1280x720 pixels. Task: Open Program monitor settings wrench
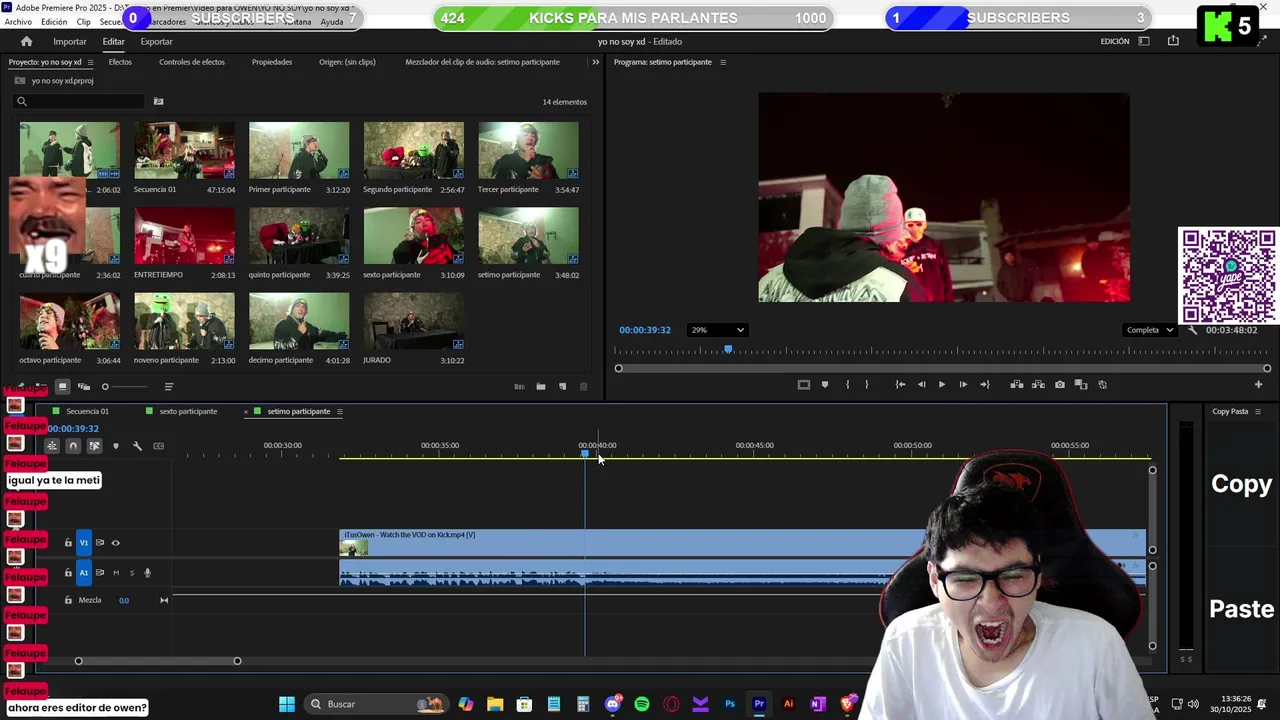coord(1192,330)
